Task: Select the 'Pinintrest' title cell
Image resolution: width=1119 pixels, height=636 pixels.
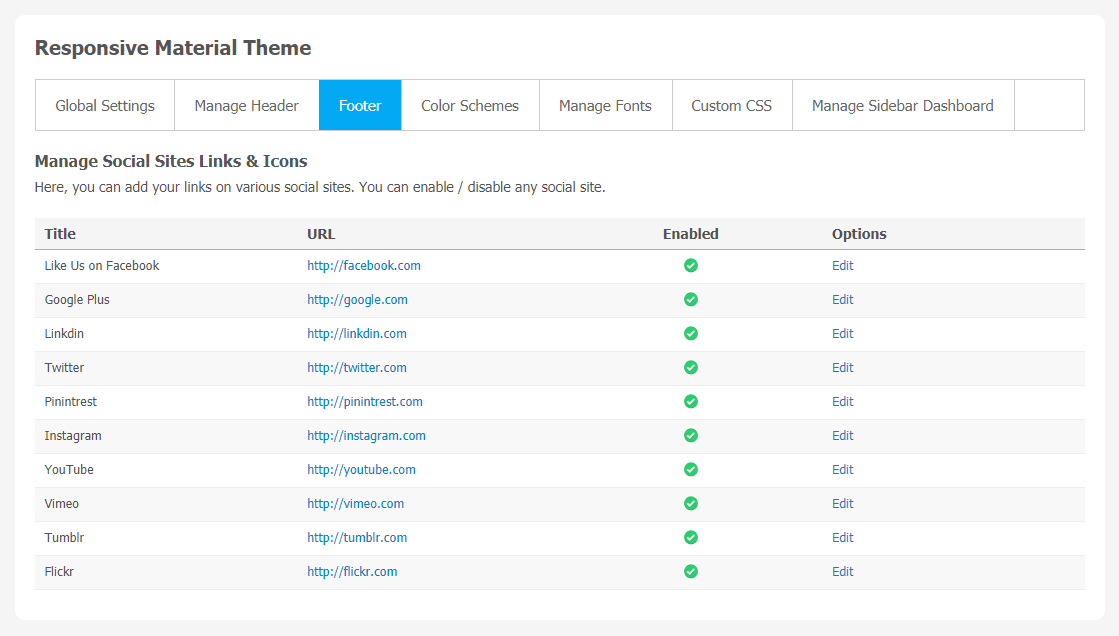Action: click(x=71, y=402)
